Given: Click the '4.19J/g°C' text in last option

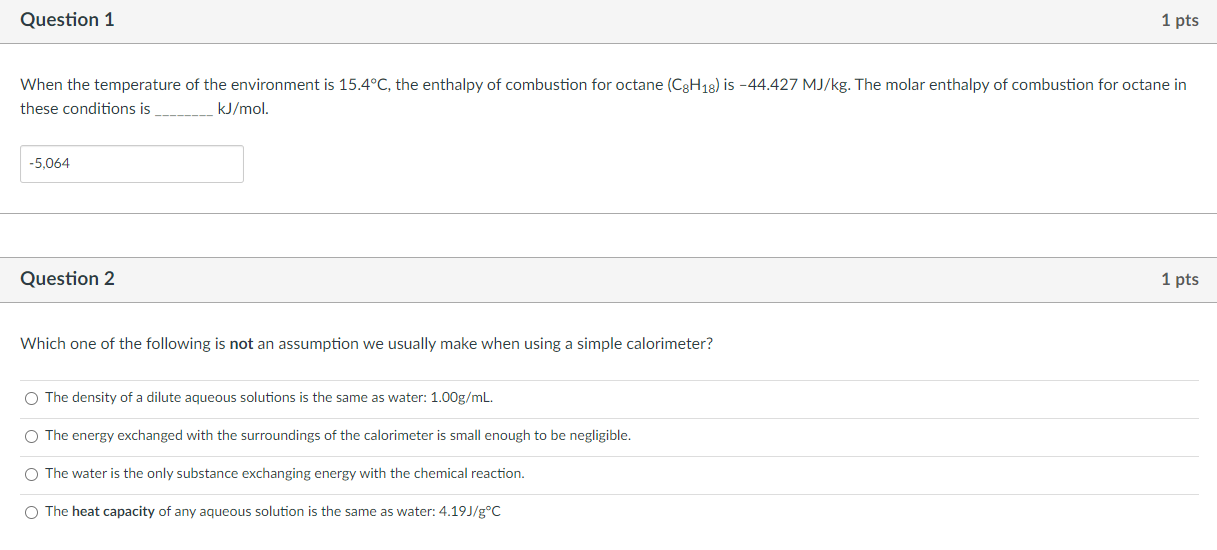Looking at the screenshot, I should point(470,512).
